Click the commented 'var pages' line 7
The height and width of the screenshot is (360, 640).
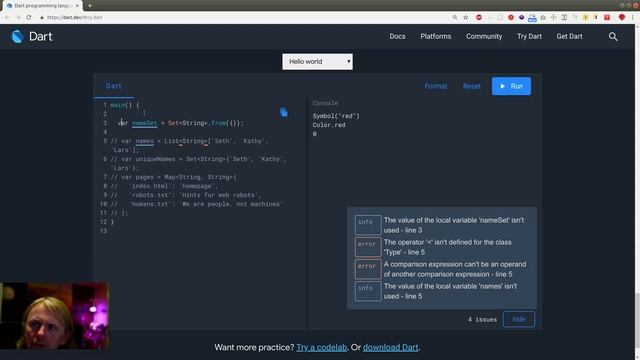click(173, 177)
